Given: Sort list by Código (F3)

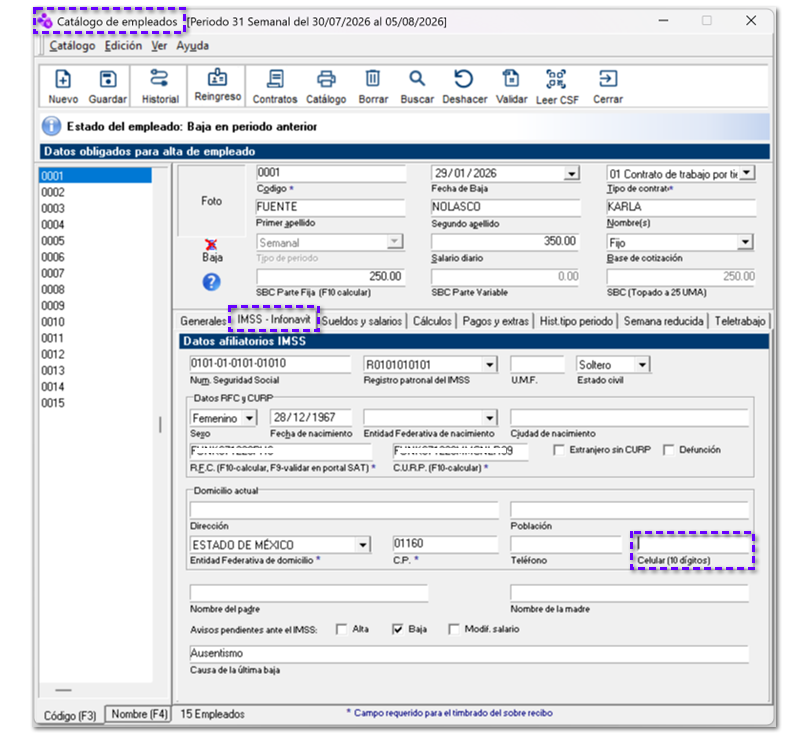Looking at the screenshot, I should pyautogui.click(x=70, y=715).
